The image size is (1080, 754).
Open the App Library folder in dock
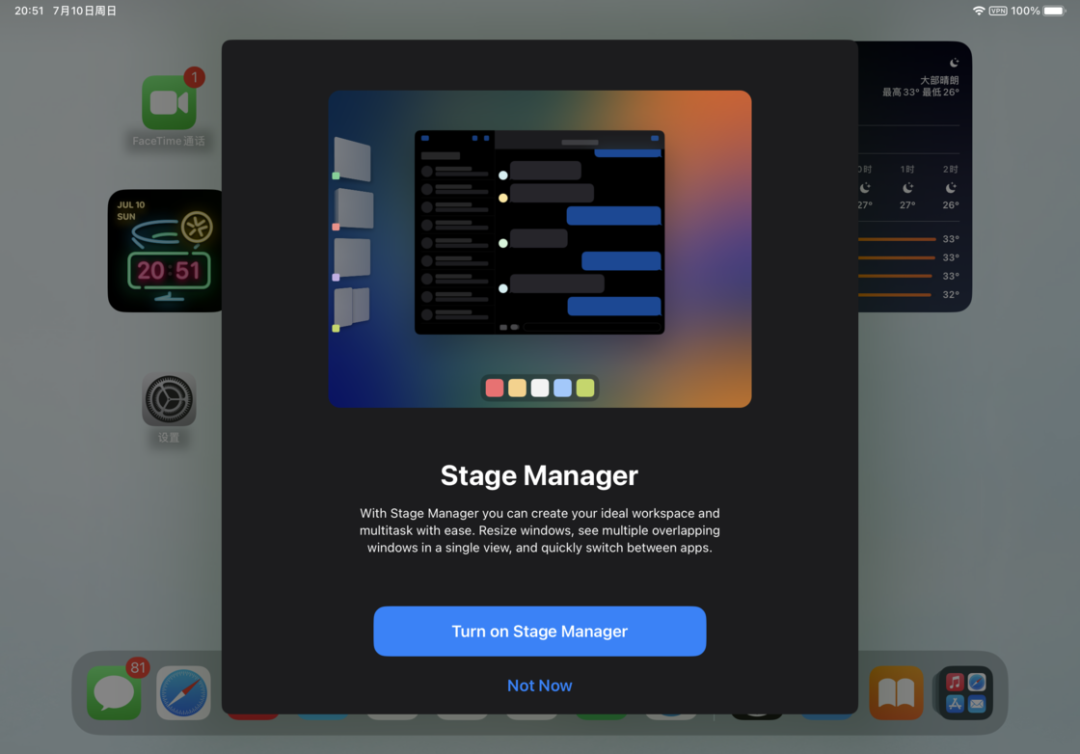point(966,693)
